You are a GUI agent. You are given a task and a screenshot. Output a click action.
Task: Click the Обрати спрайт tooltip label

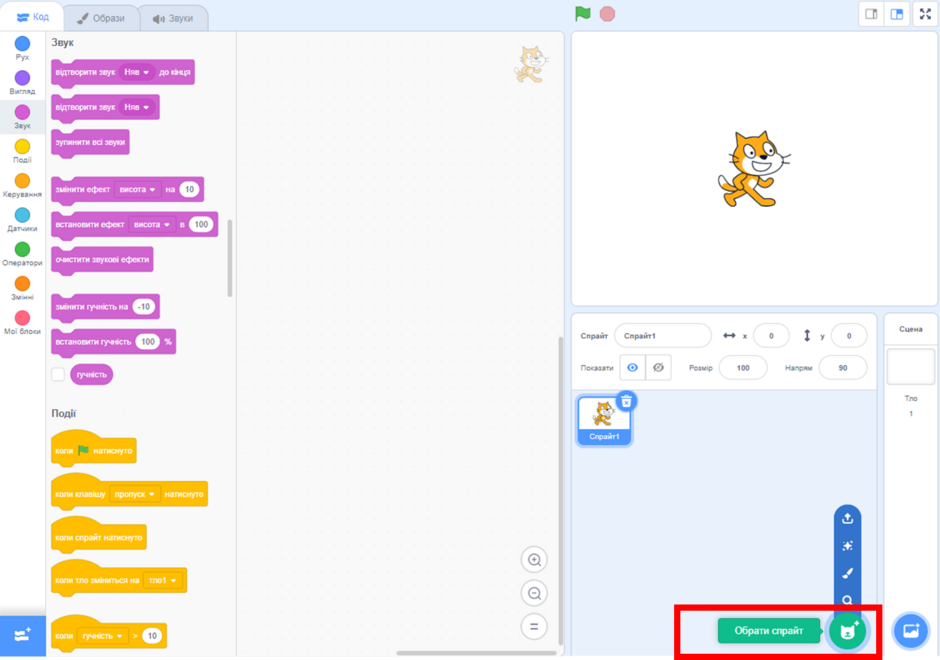point(769,631)
